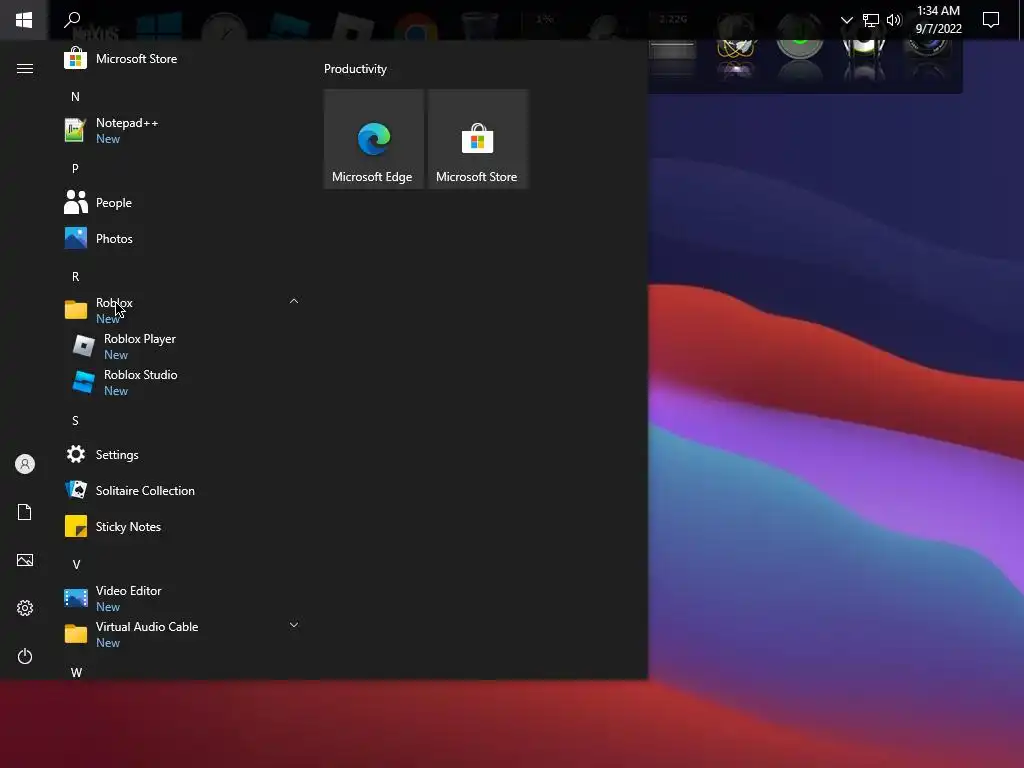Launch Roblox Player
Image resolution: width=1024 pixels, height=768 pixels.
click(182, 346)
